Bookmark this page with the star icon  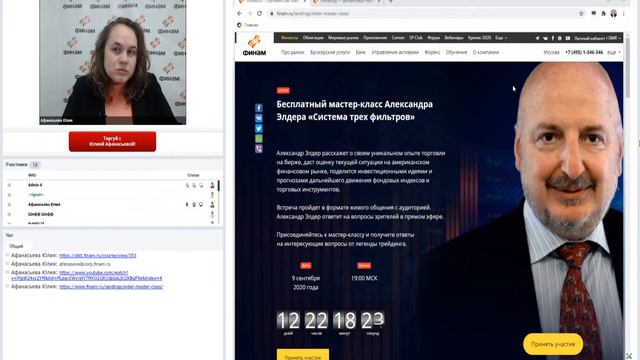(581, 13)
